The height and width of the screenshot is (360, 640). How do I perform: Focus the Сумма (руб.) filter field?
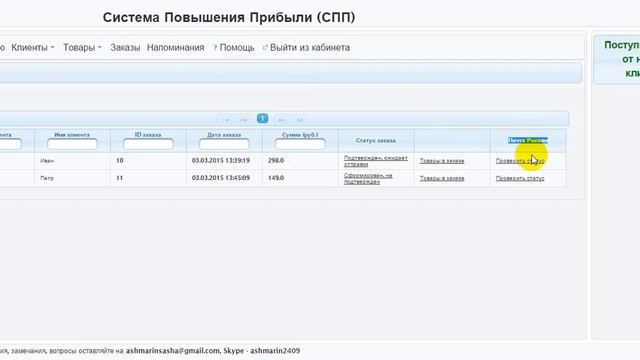[300, 144]
